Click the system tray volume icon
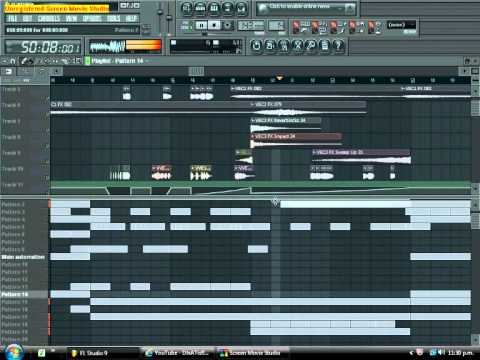Image resolution: width=480 pixels, height=360 pixels. (x=442, y=353)
